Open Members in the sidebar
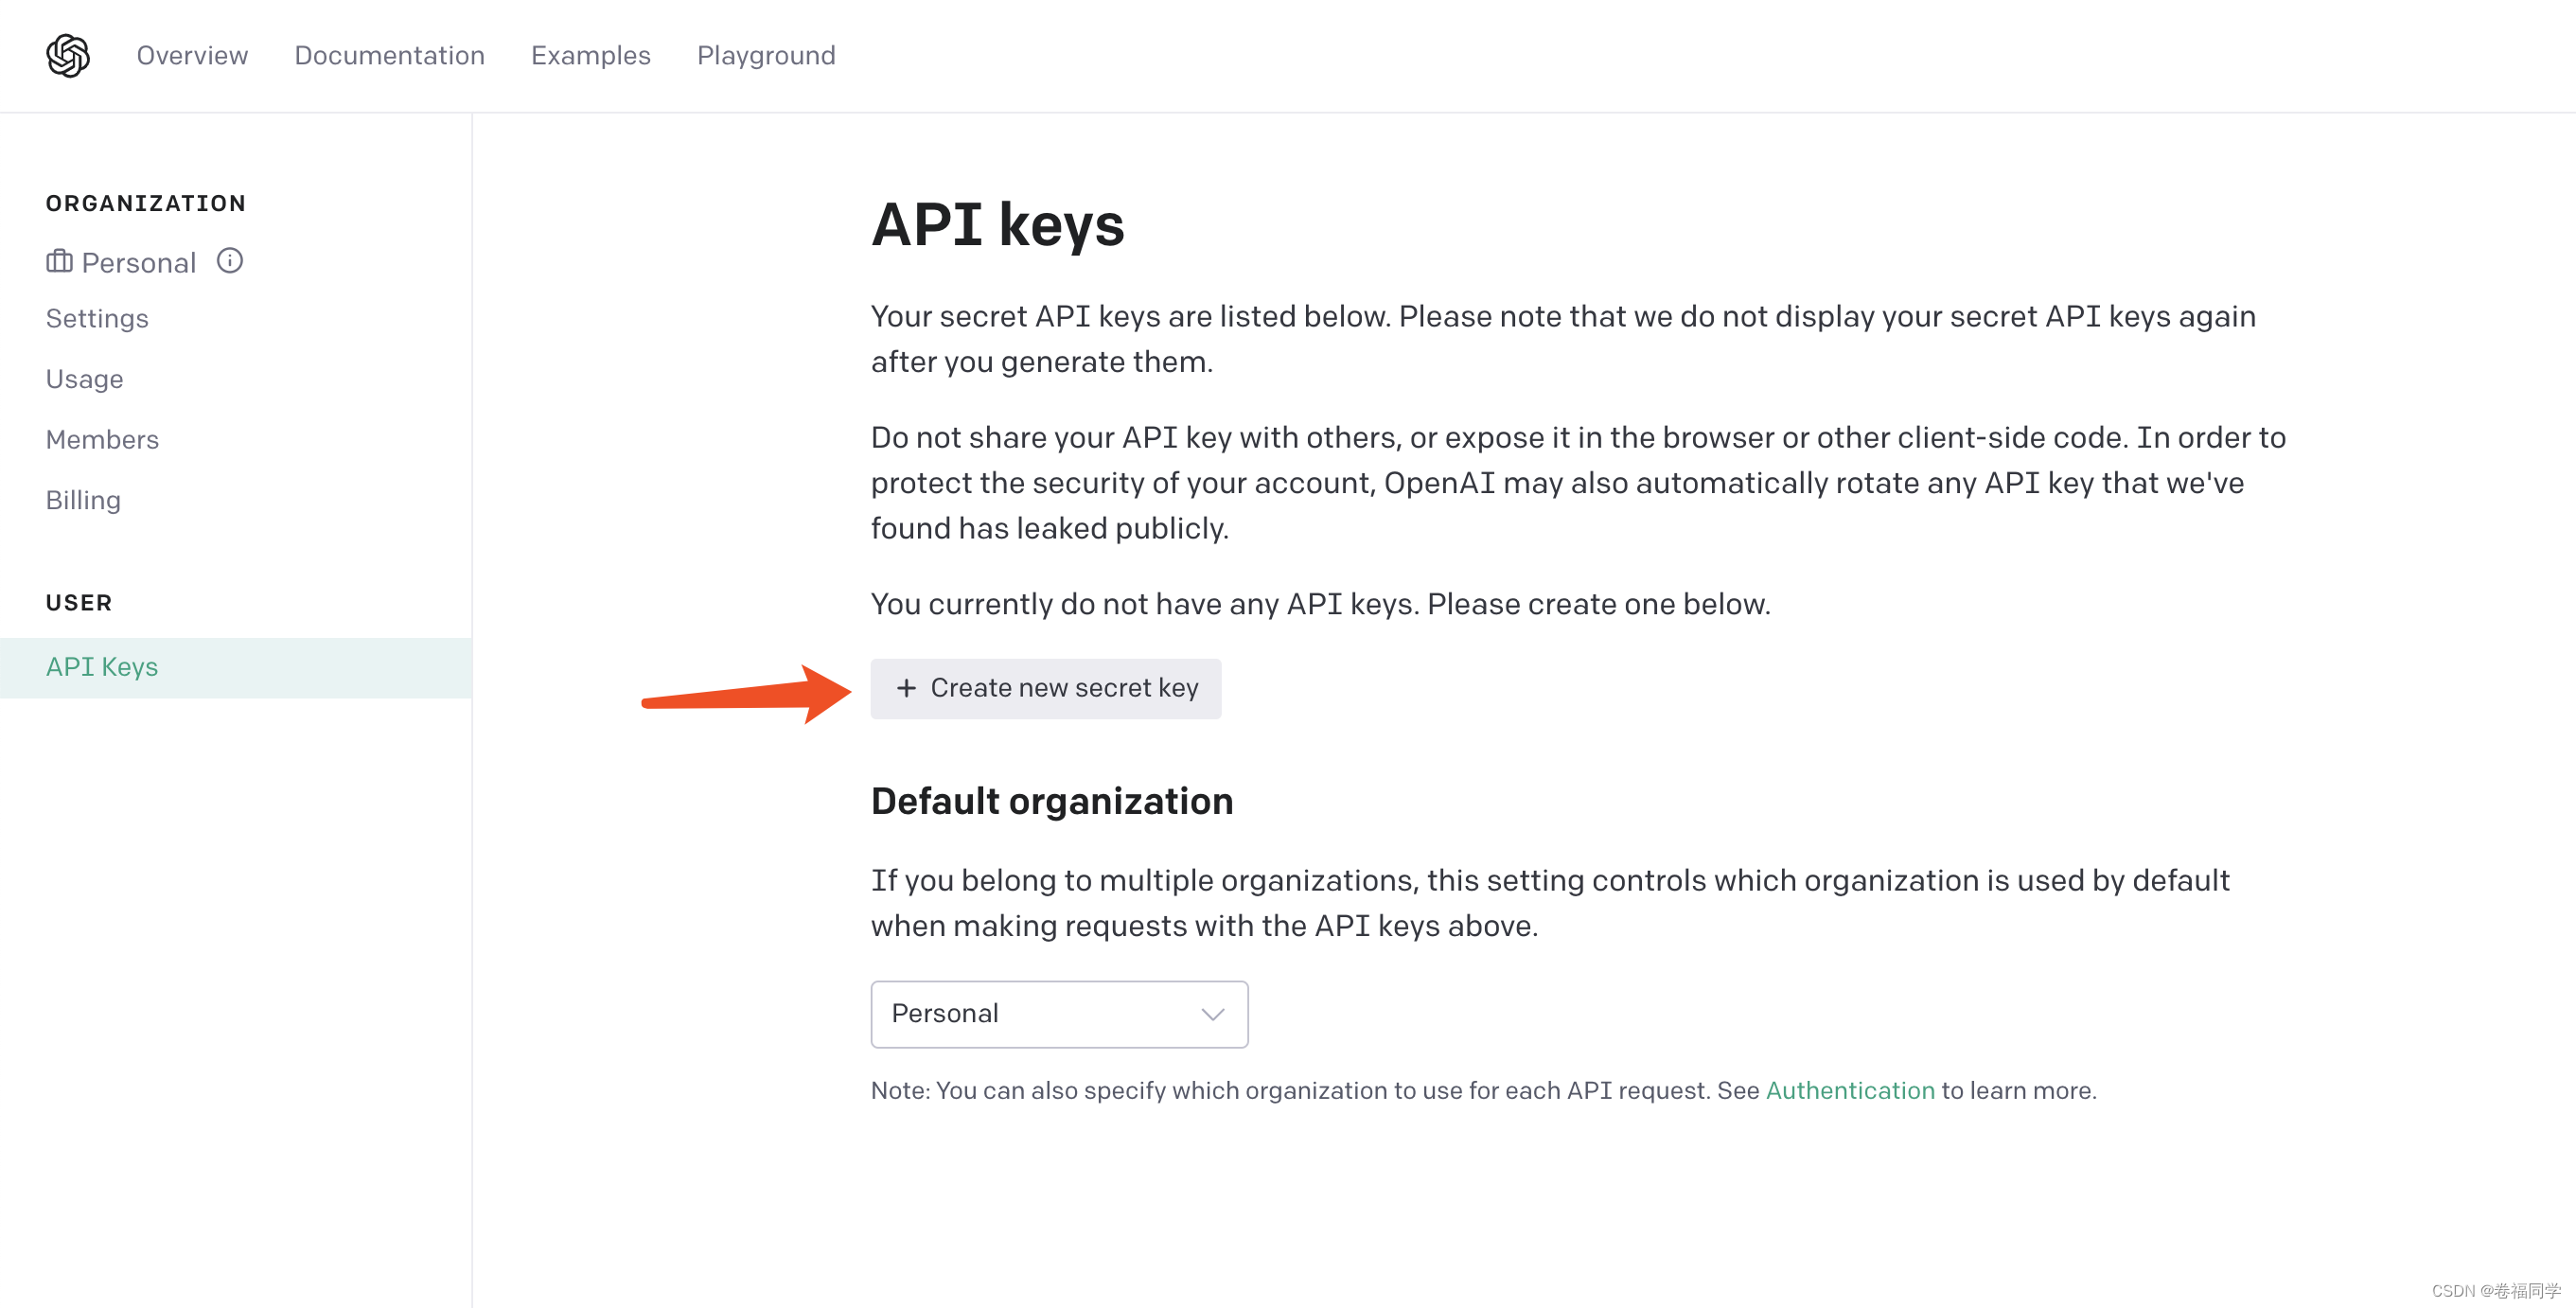This screenshot has height=1308, width=2576. click(102, 440)
